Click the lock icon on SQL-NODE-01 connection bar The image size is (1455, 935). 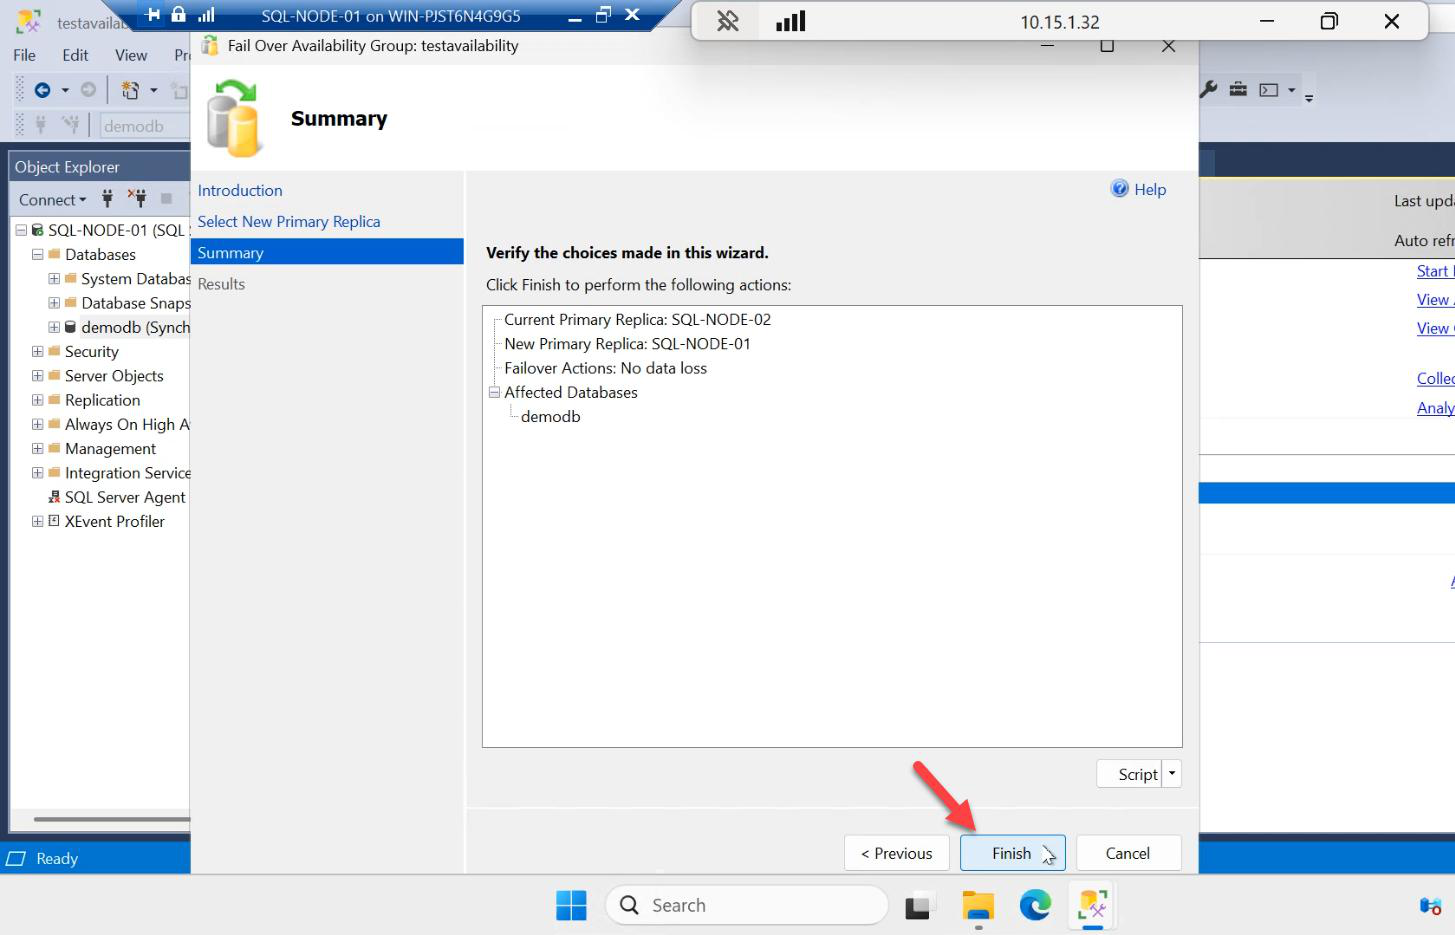tap(179, 14)
